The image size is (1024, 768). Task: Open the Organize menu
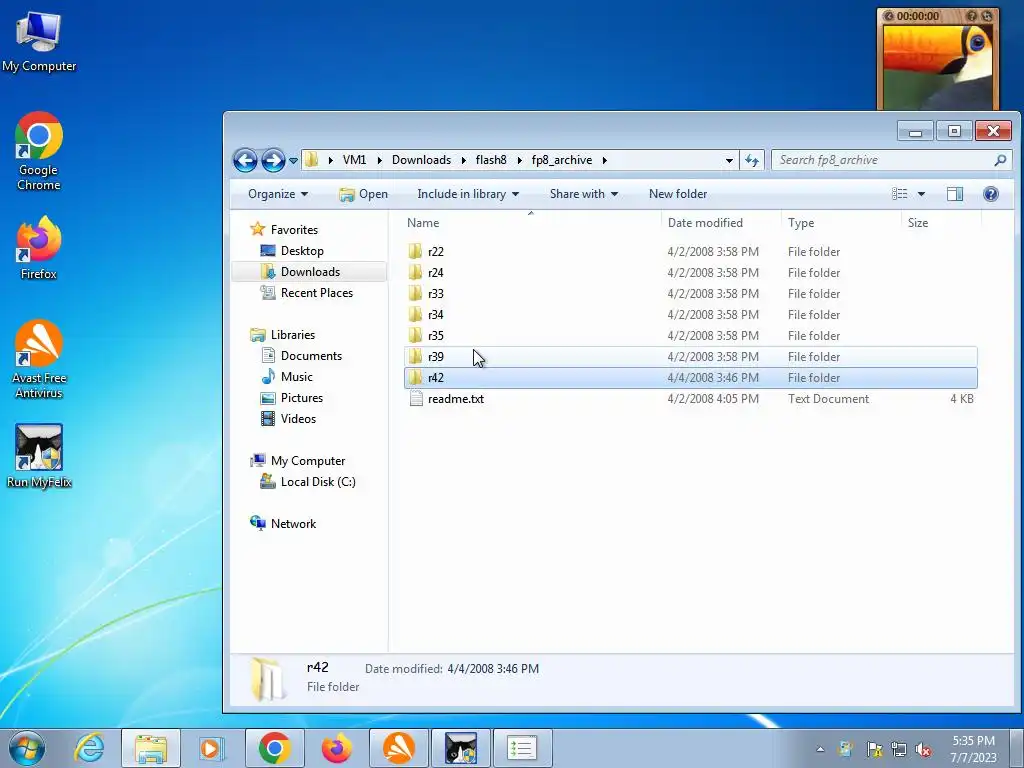(278, 194)
